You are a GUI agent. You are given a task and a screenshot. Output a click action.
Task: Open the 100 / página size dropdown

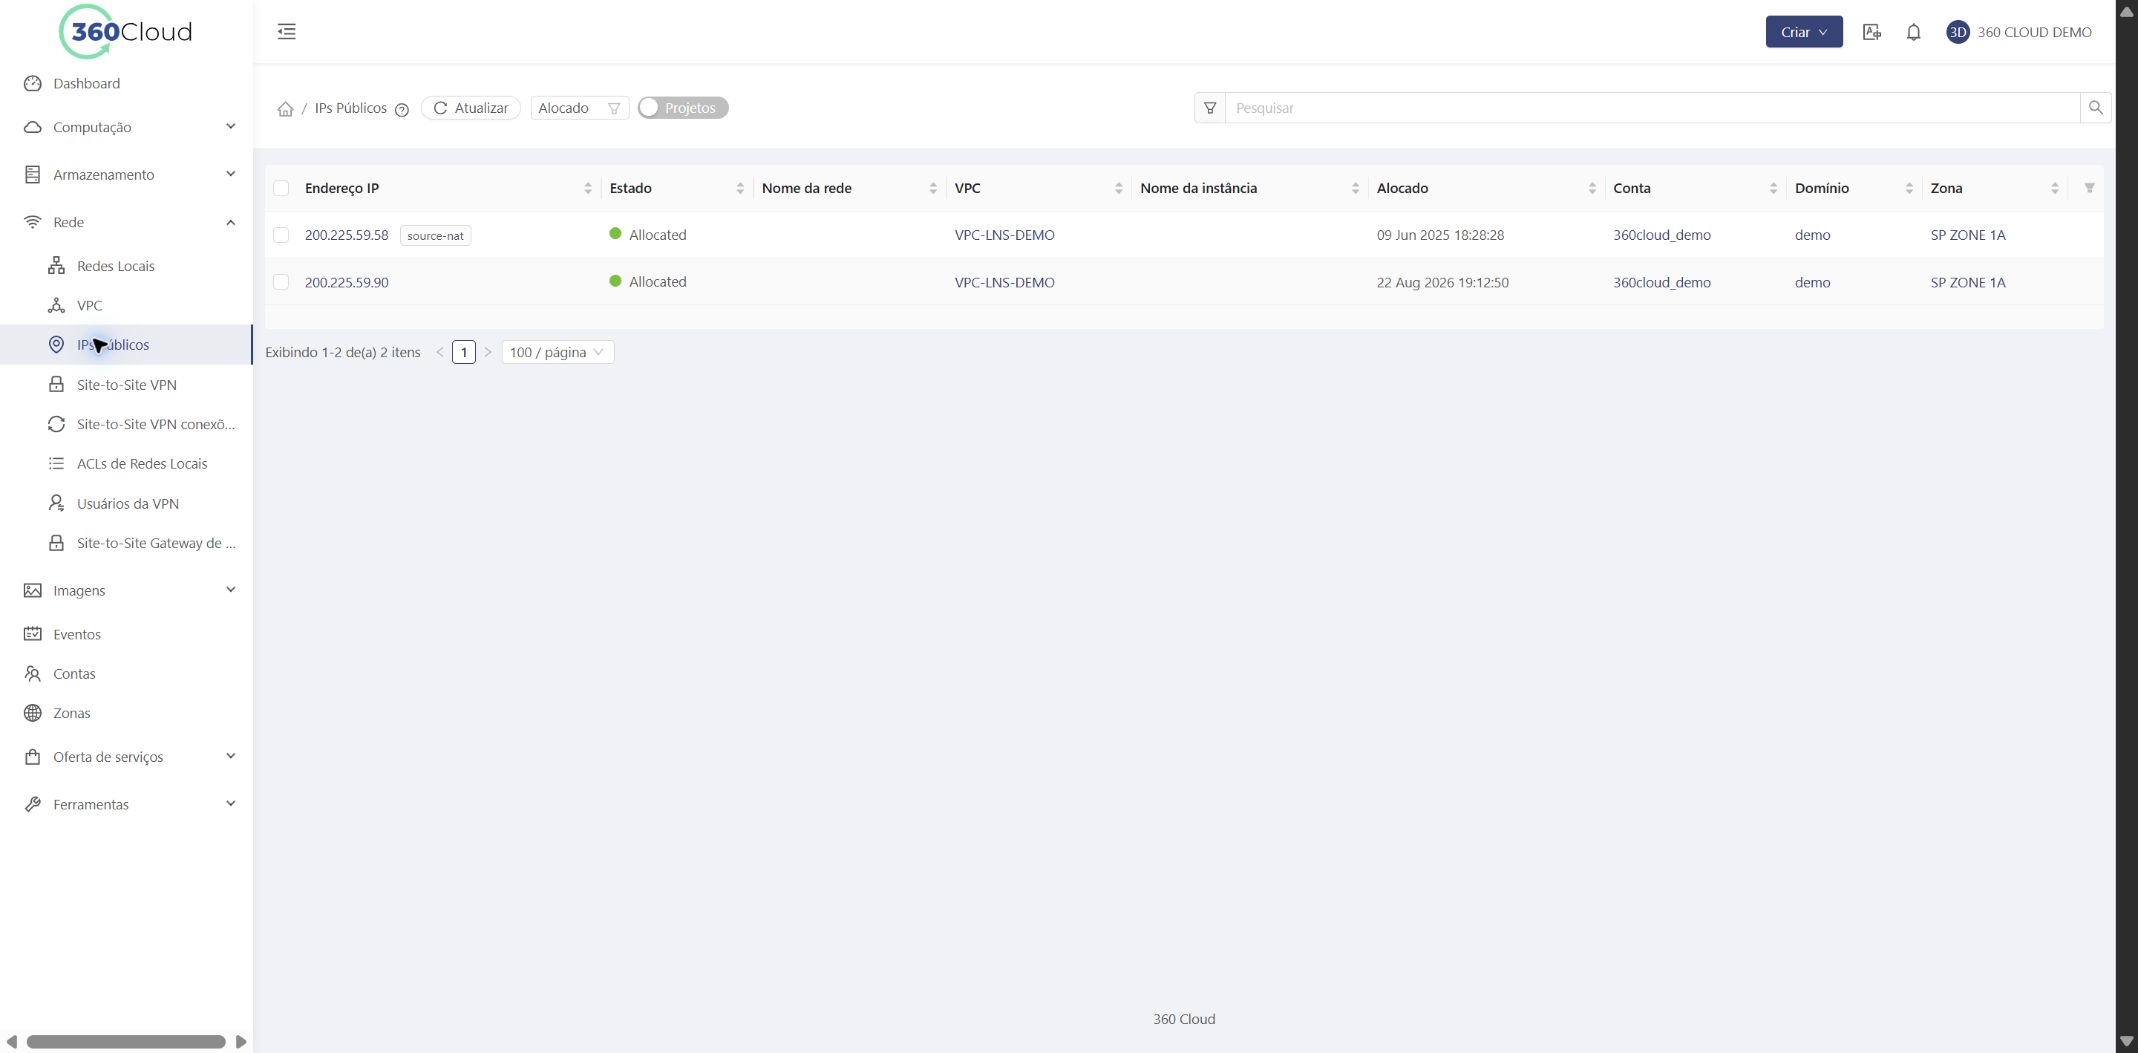(557, 352)
